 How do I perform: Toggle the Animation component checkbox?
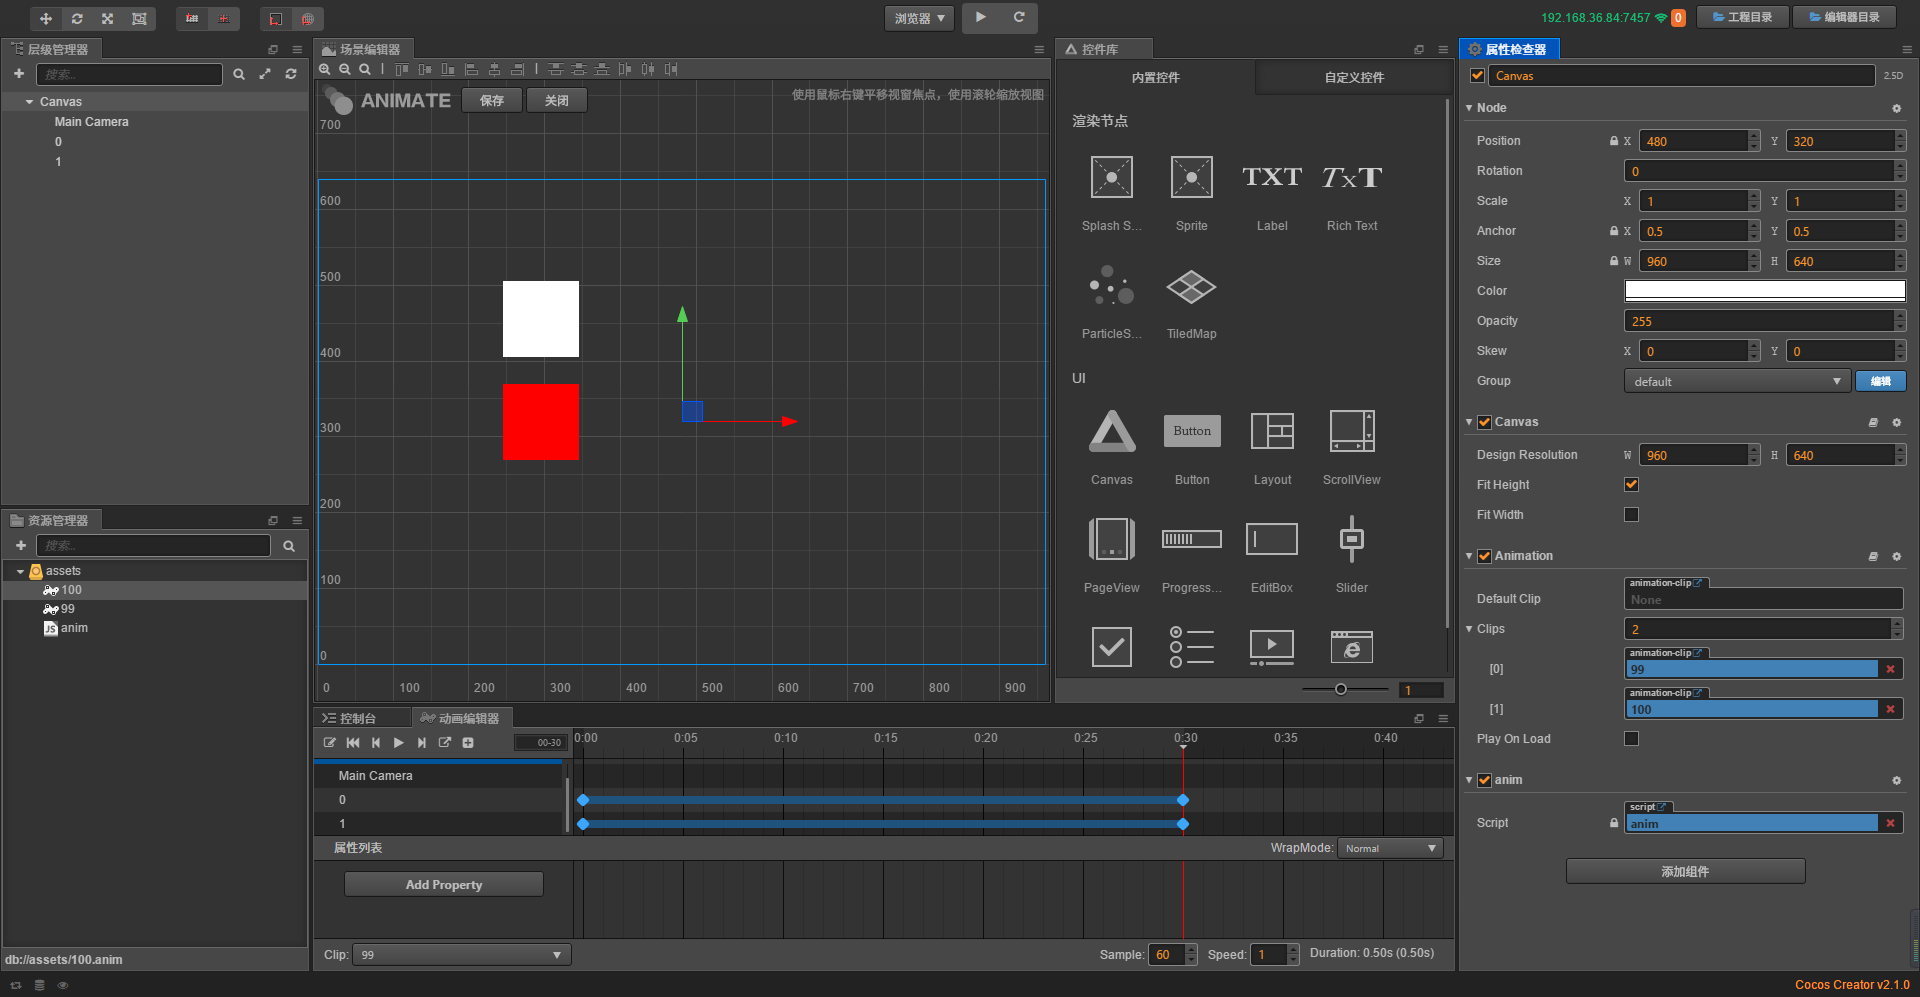[x=1485, y=556]
